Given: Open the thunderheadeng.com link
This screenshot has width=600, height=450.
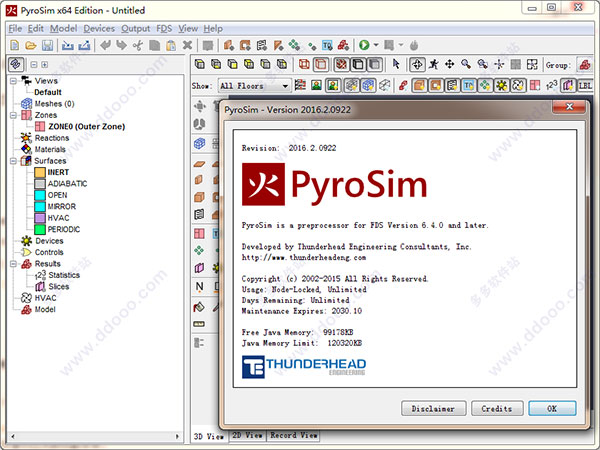Looking at the screenshot, I should point(303,257).
